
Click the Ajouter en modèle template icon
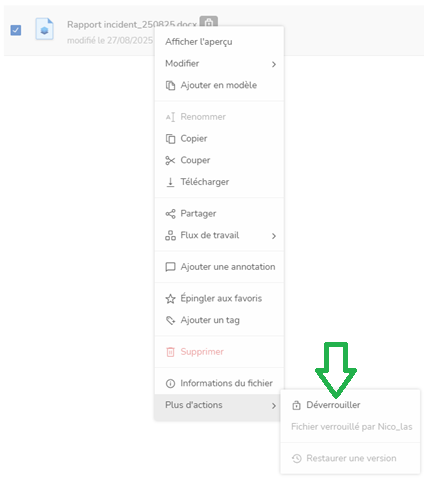[x=170, y=86]
